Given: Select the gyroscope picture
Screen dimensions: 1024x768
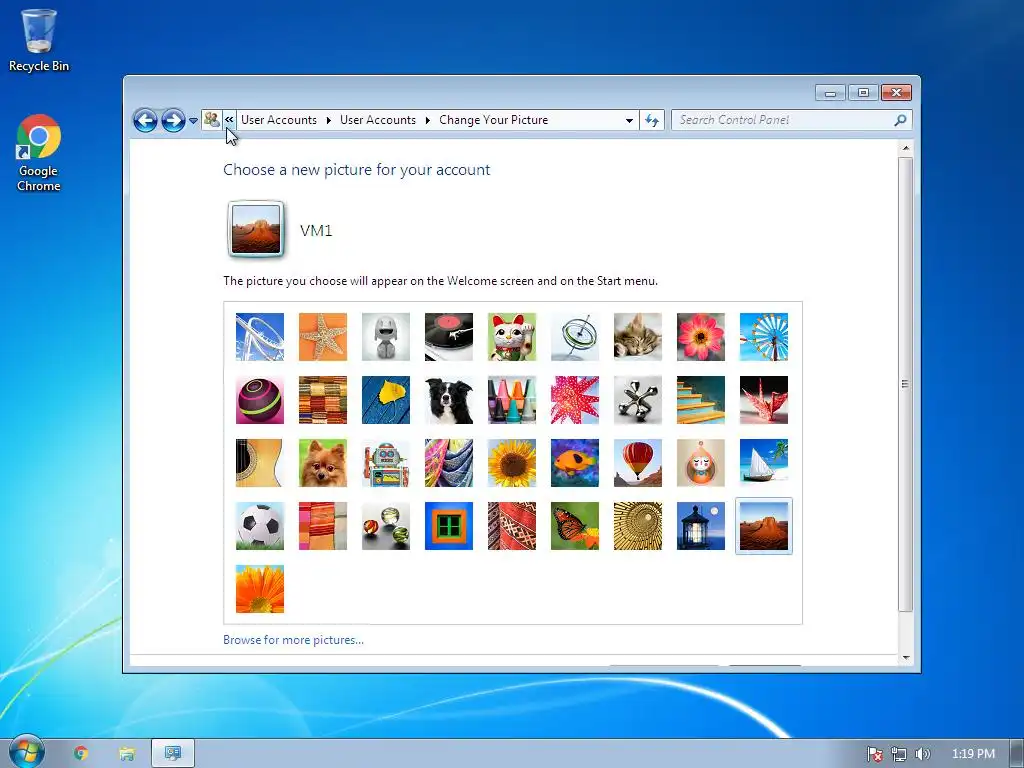Looking at the screenshot, I should [575, 337].
